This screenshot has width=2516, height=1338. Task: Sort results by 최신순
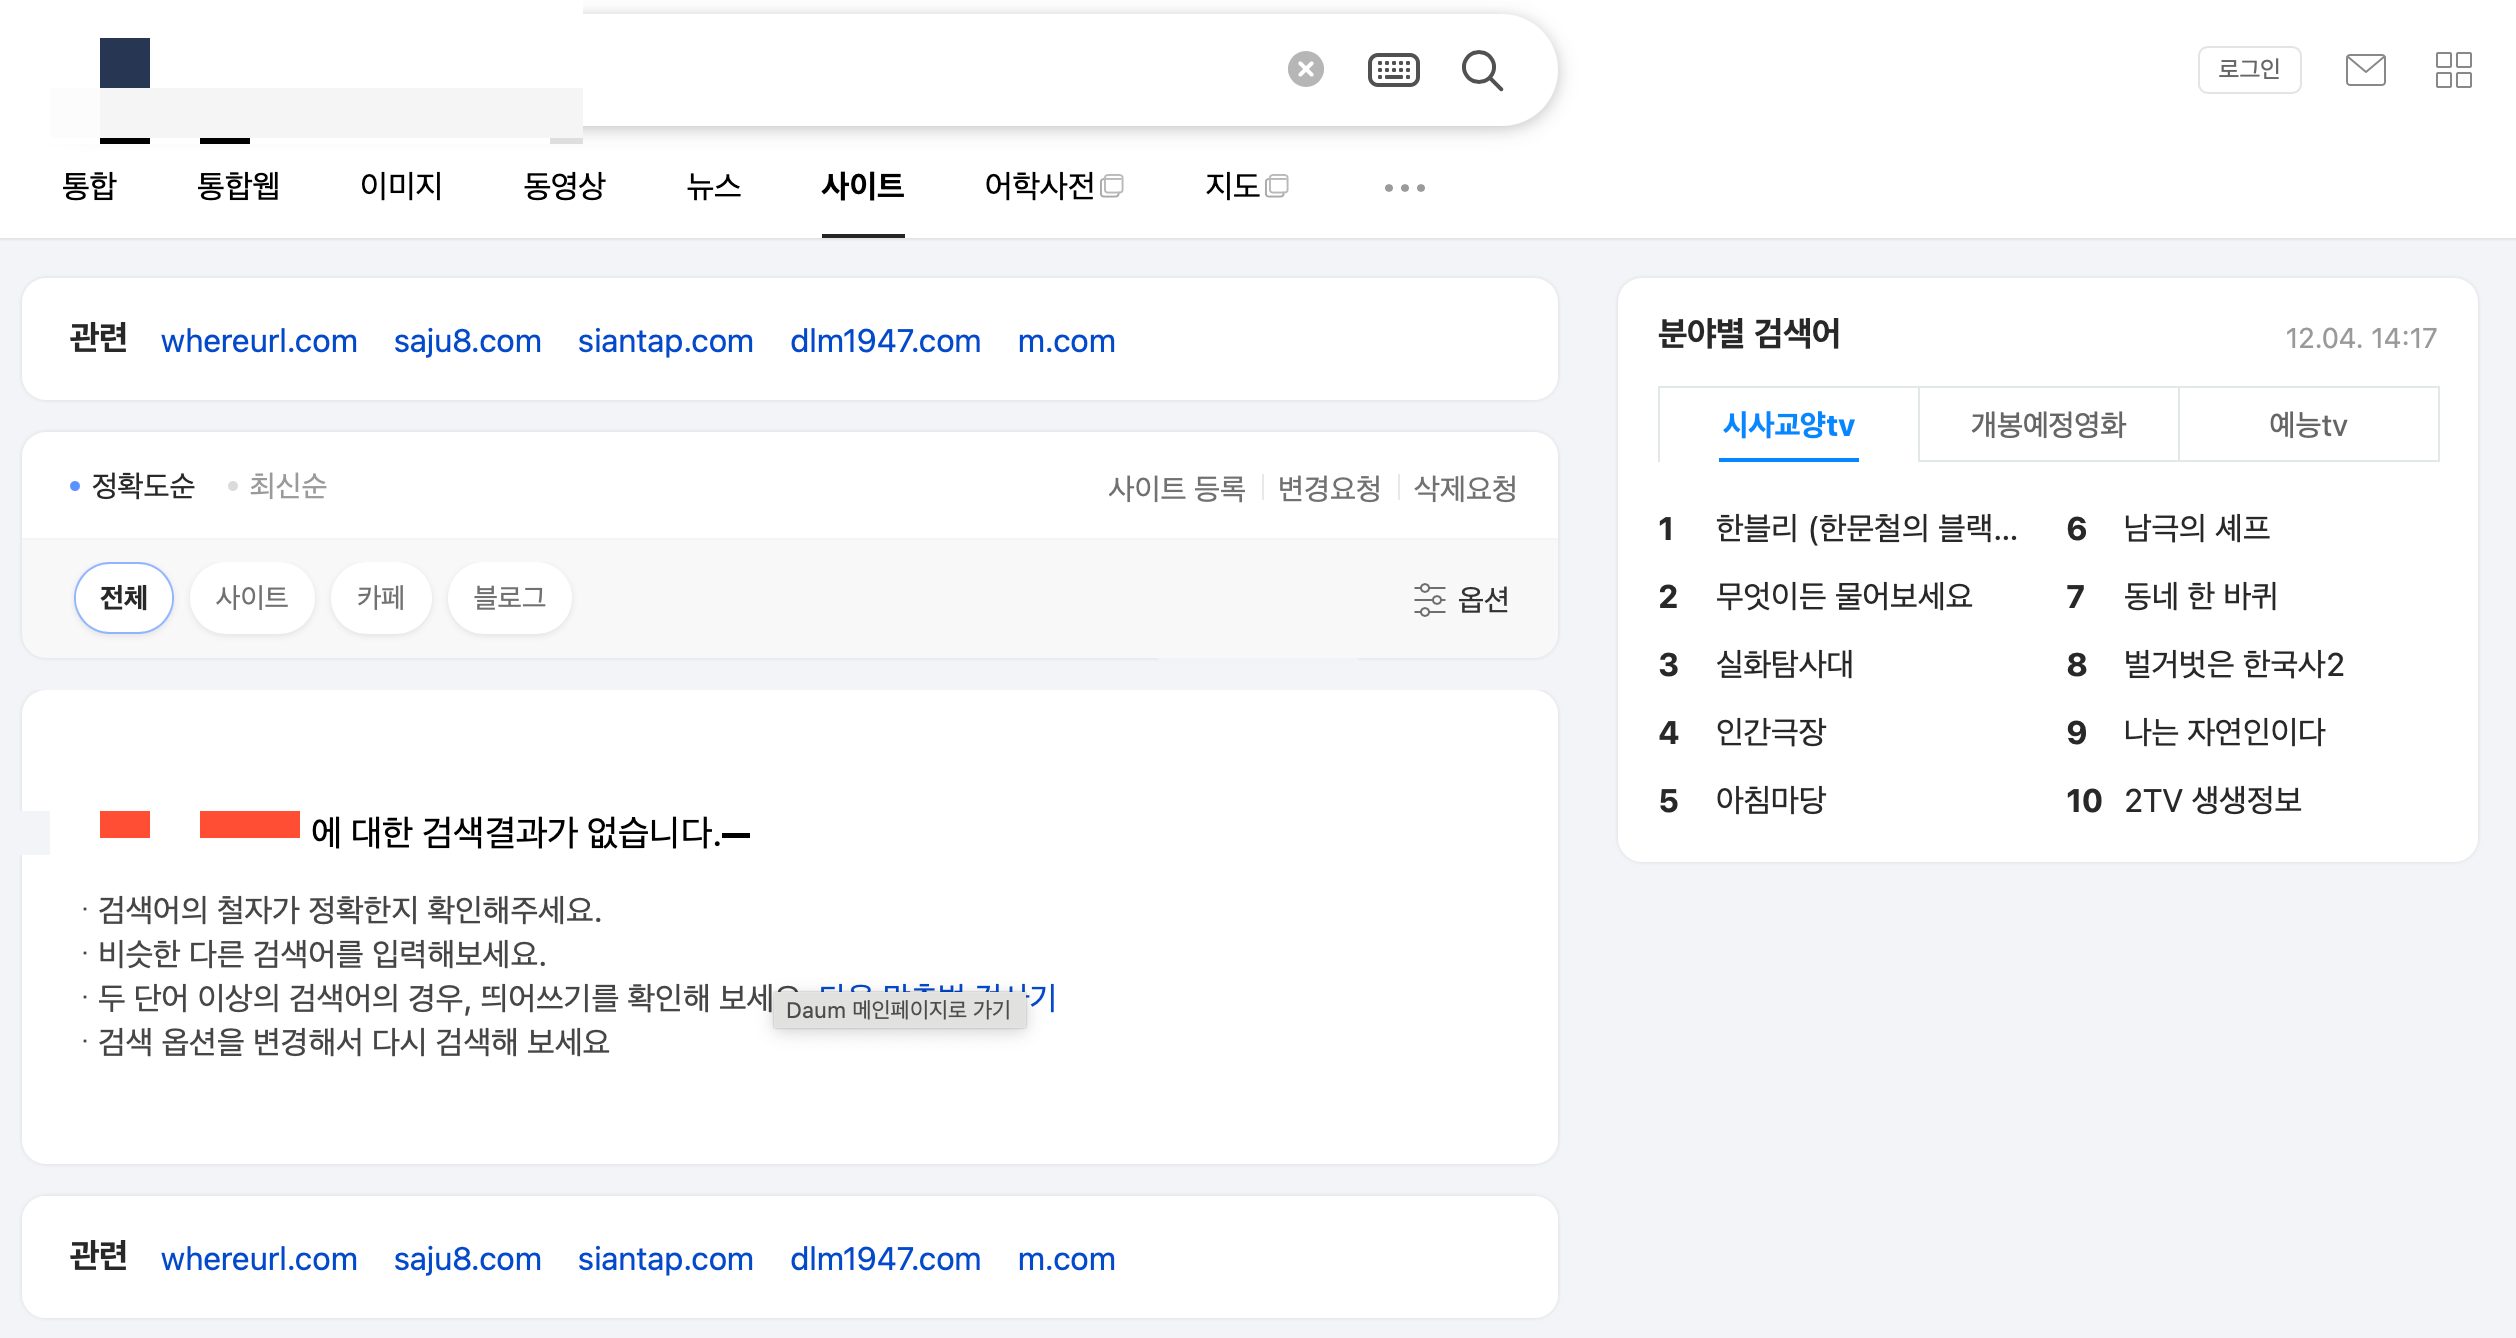coord(277,486)
